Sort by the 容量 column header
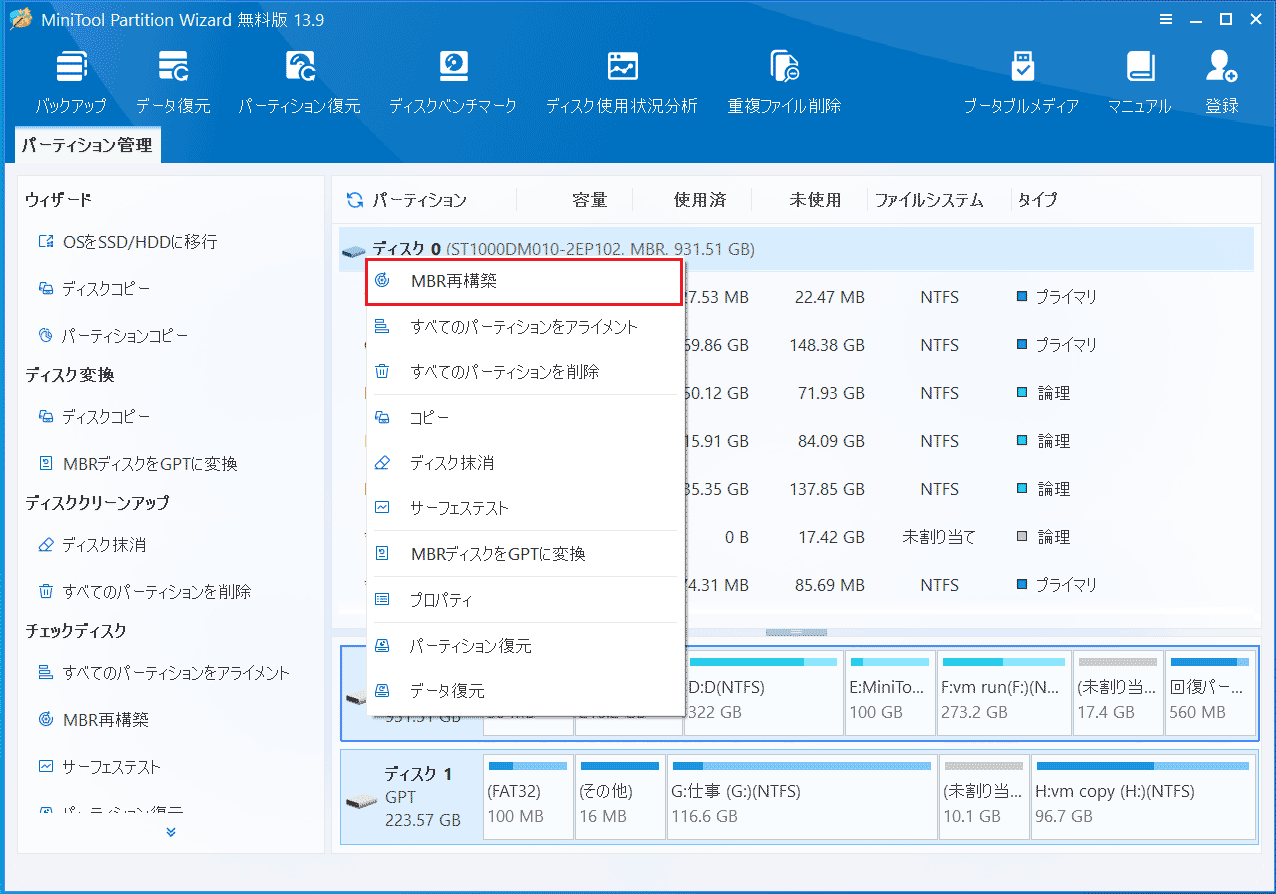Viewport: 1276px width, 894px height. [x=589, y=200]
